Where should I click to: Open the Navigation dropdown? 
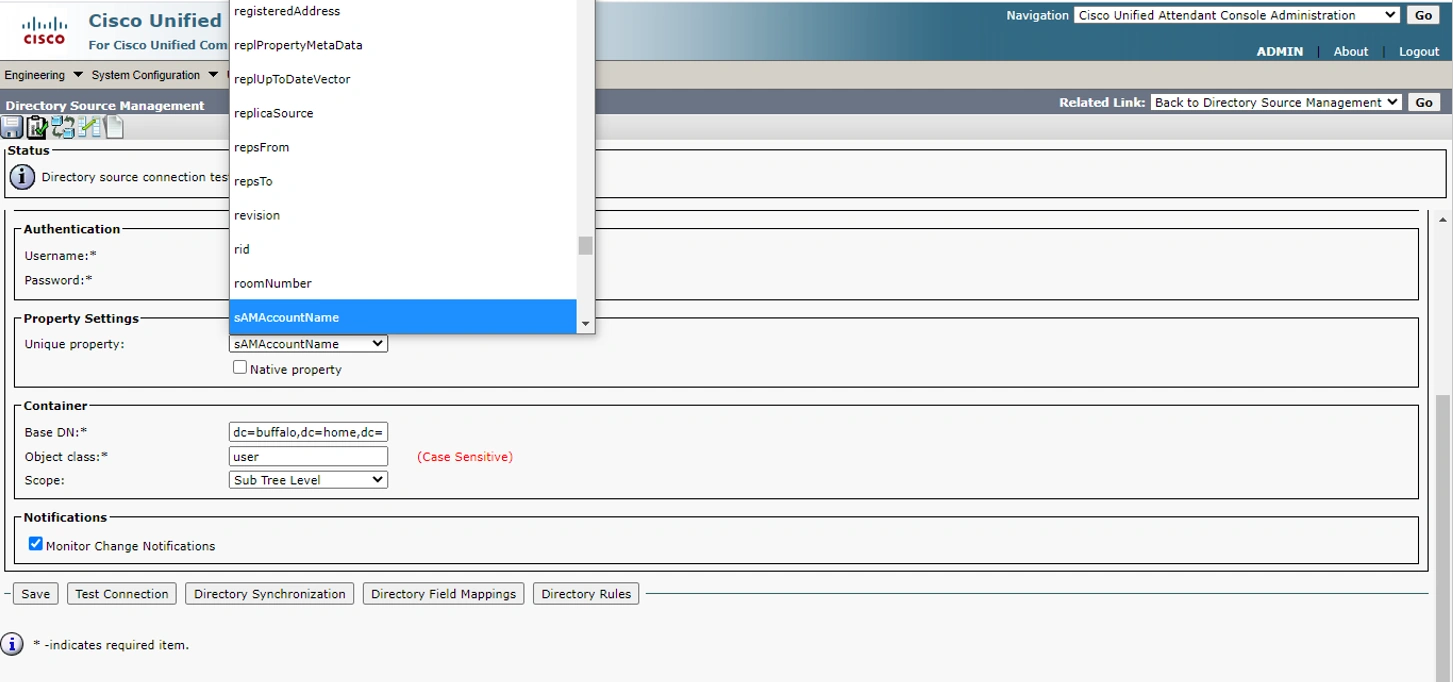(x=1236, y=15)
